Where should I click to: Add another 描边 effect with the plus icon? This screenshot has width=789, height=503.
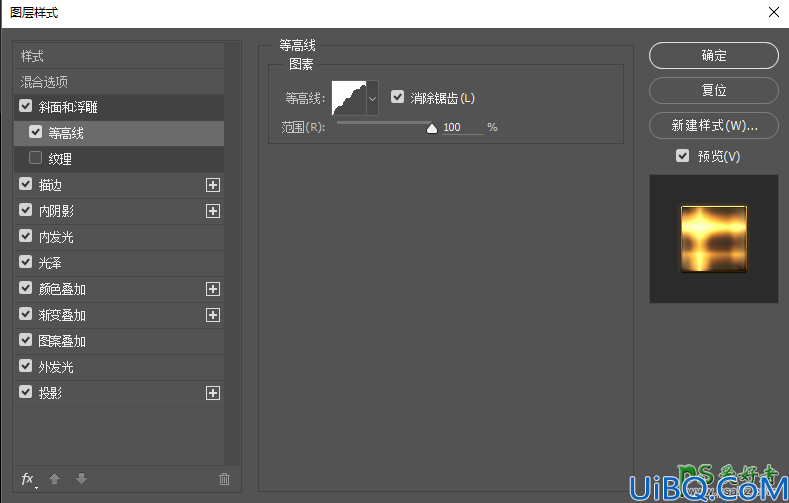(x=213, y=185)
